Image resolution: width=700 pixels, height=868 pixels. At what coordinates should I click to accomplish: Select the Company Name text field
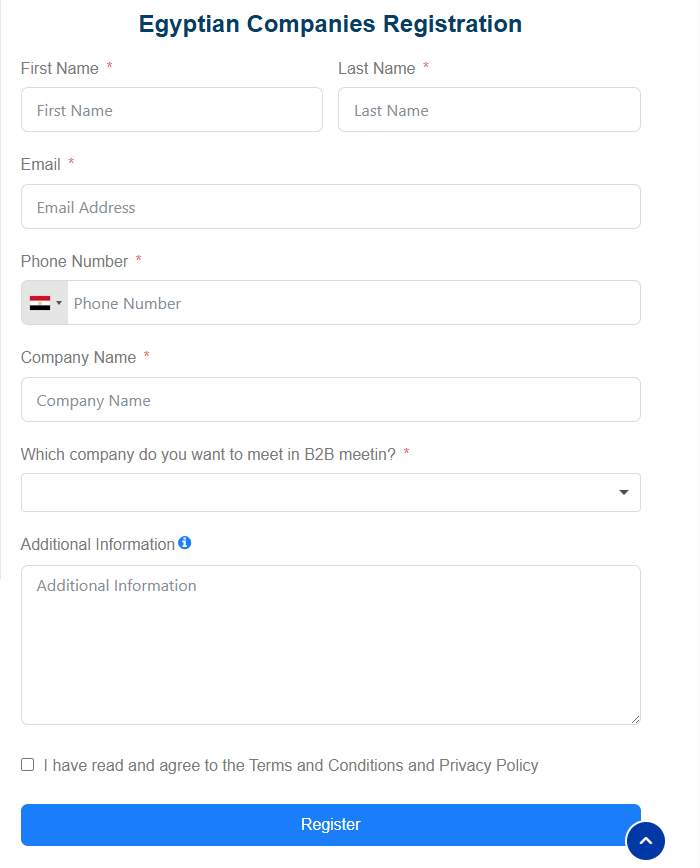pyautogui.click(x=330, y=400)
